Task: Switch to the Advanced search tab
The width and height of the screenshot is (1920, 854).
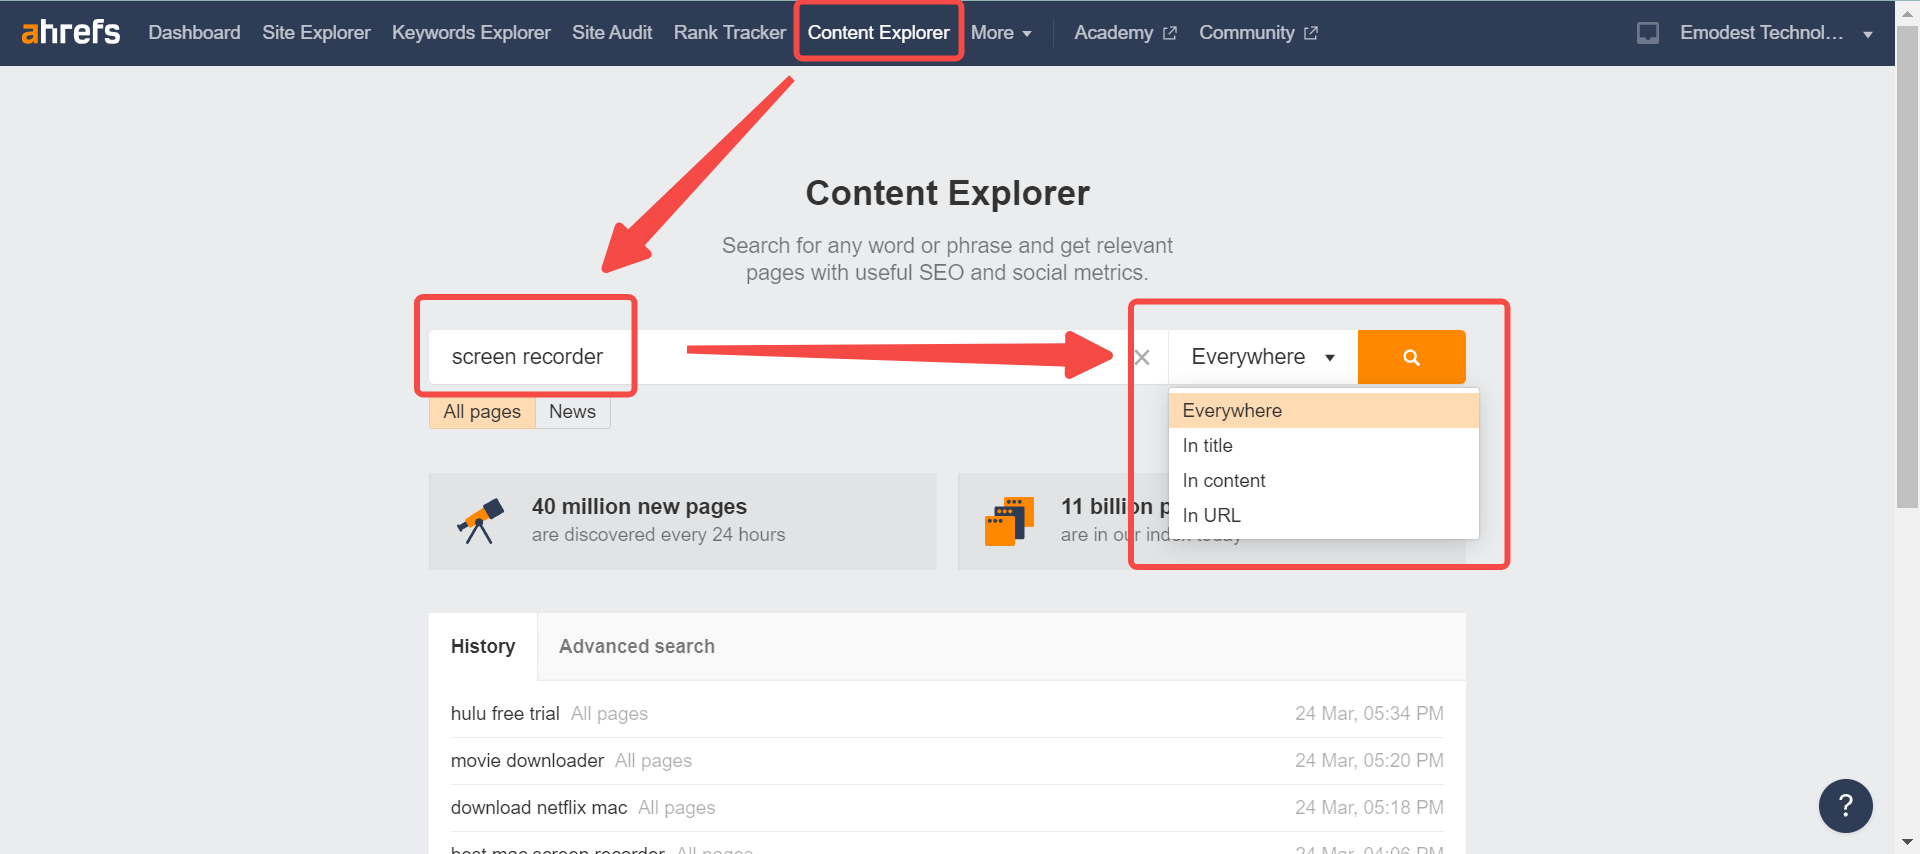Action: [x=637, y=647]
